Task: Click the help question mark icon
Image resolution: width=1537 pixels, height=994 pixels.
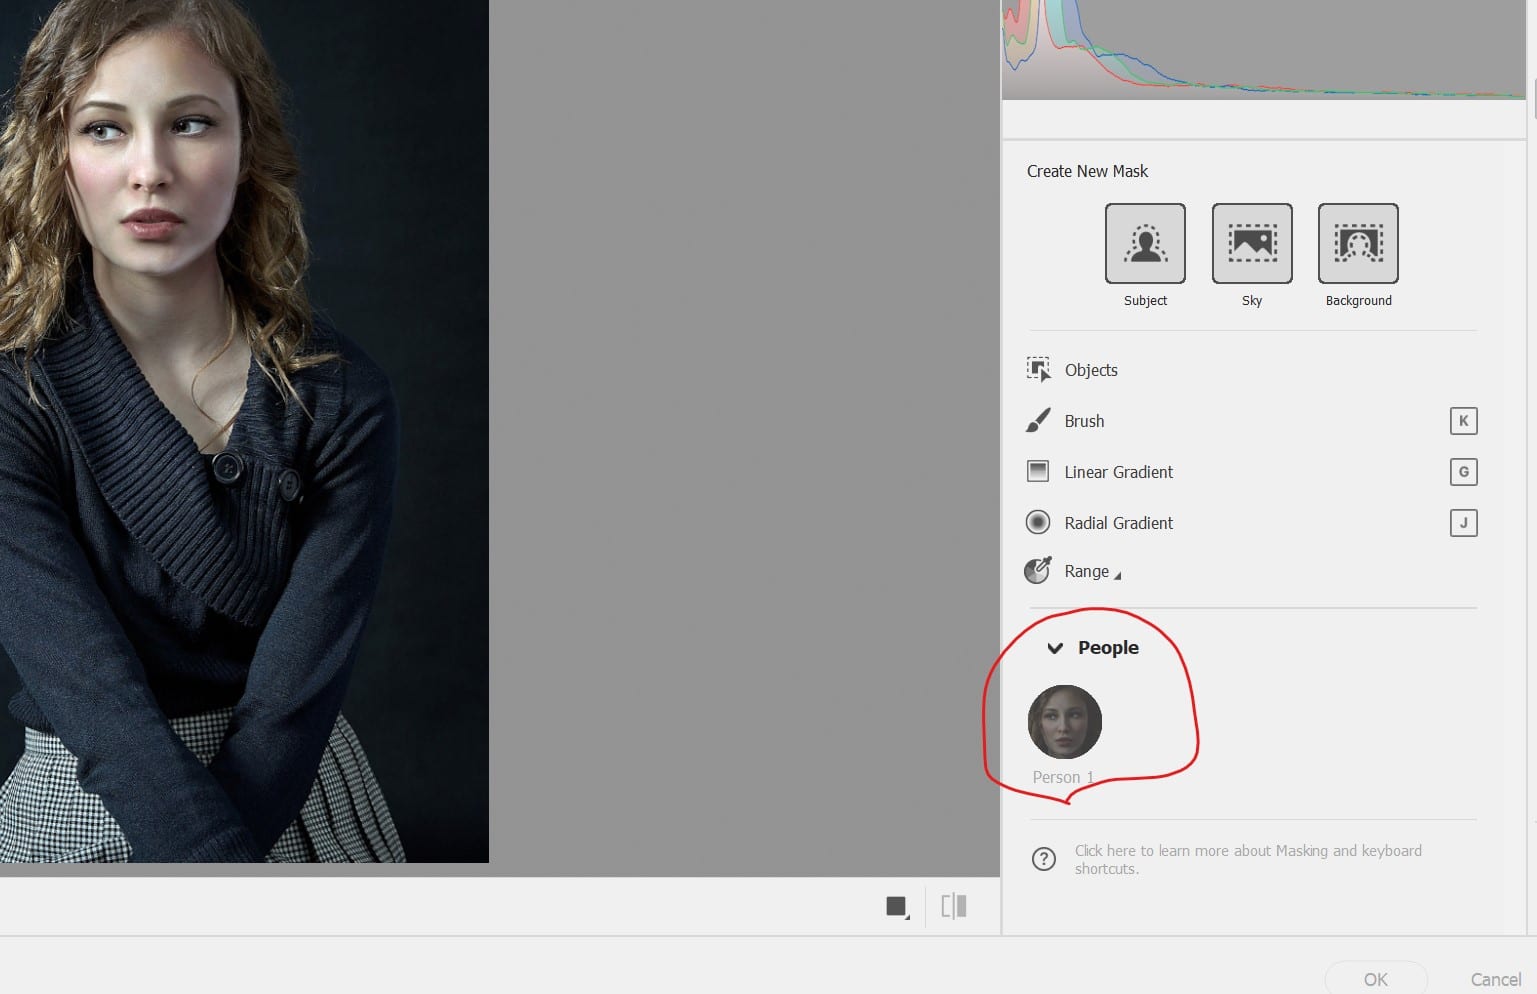Action: click(1044, 859)
